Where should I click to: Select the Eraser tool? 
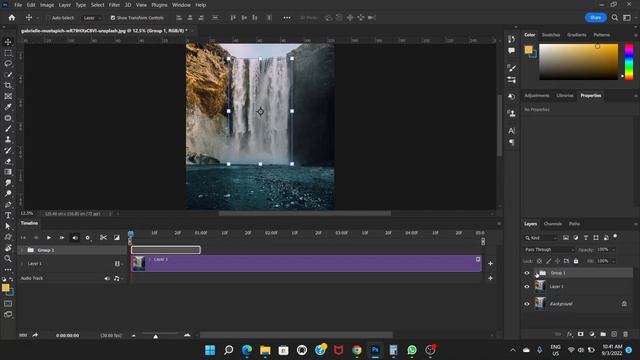pyautogui.click(x=8, y=161)
